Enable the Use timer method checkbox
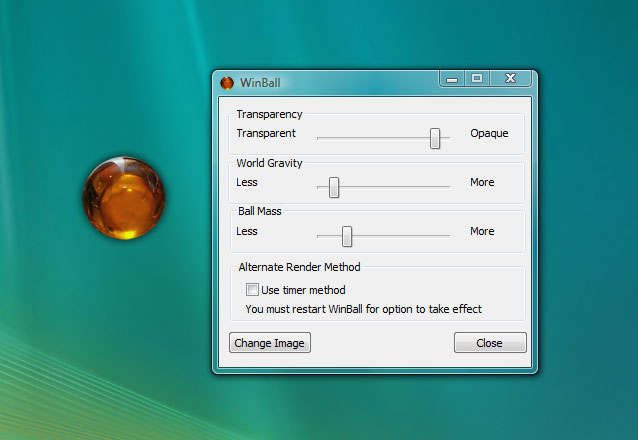This screenshot has width=638, height=440. (x=252, y=290)
